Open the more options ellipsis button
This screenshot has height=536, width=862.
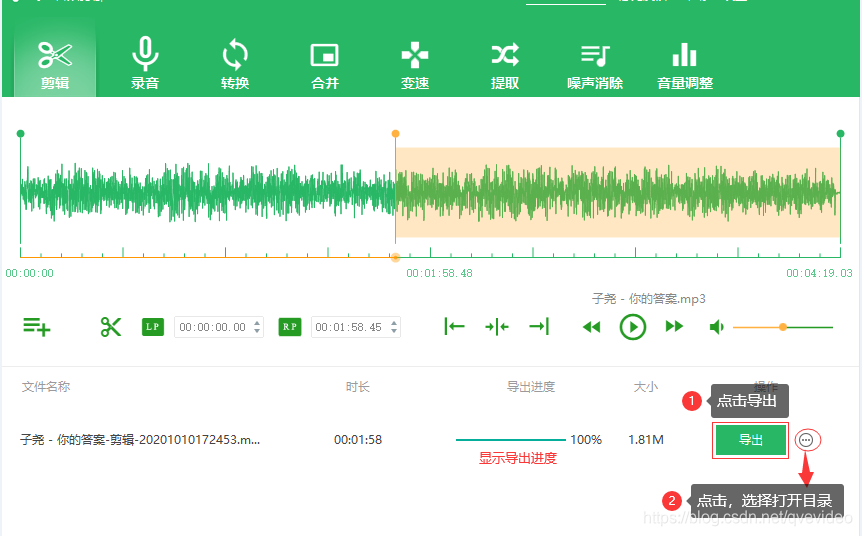pos(806,440)
